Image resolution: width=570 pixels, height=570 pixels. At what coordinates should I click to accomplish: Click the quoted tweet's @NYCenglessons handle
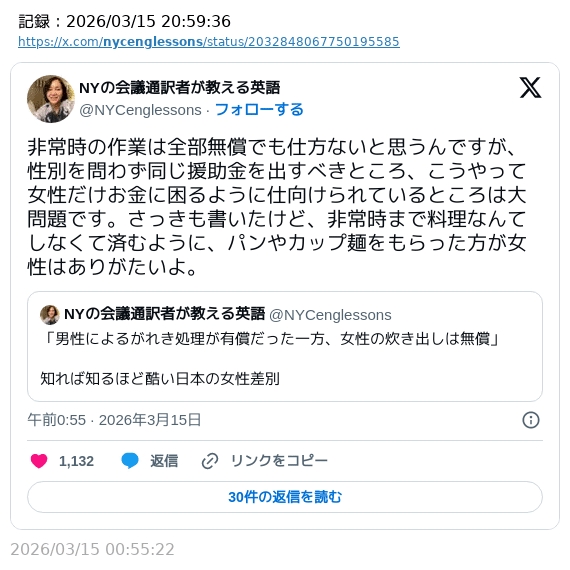pos(330,315)
